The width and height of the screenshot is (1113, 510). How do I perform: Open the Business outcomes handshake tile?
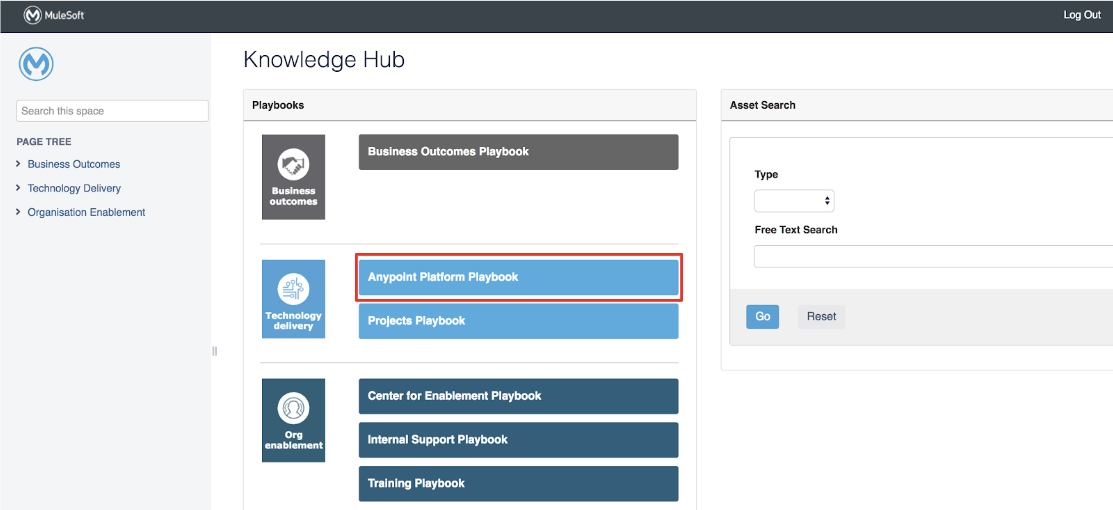[x=293, y=177]
